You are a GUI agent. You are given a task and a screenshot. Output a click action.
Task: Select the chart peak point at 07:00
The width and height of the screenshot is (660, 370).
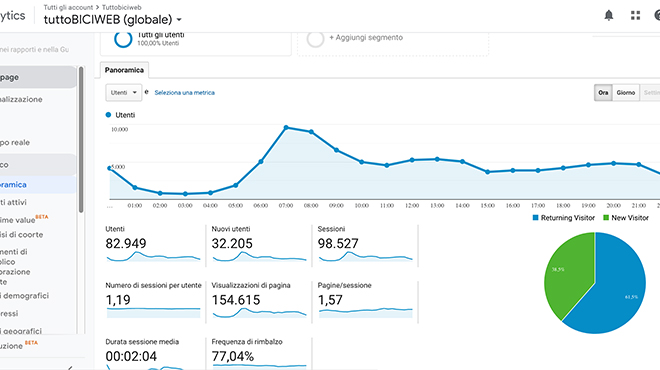click(x=286, y=127)
